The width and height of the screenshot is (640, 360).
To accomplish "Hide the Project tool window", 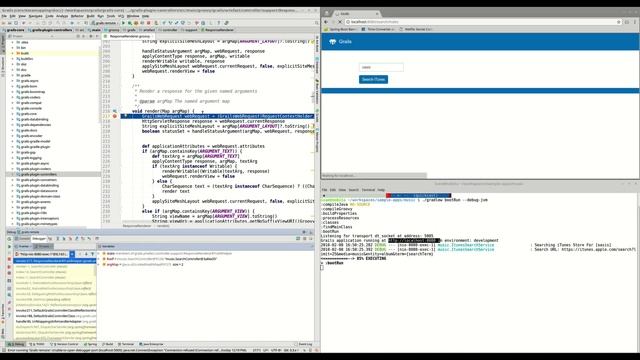I will click(x=97, y=36).
